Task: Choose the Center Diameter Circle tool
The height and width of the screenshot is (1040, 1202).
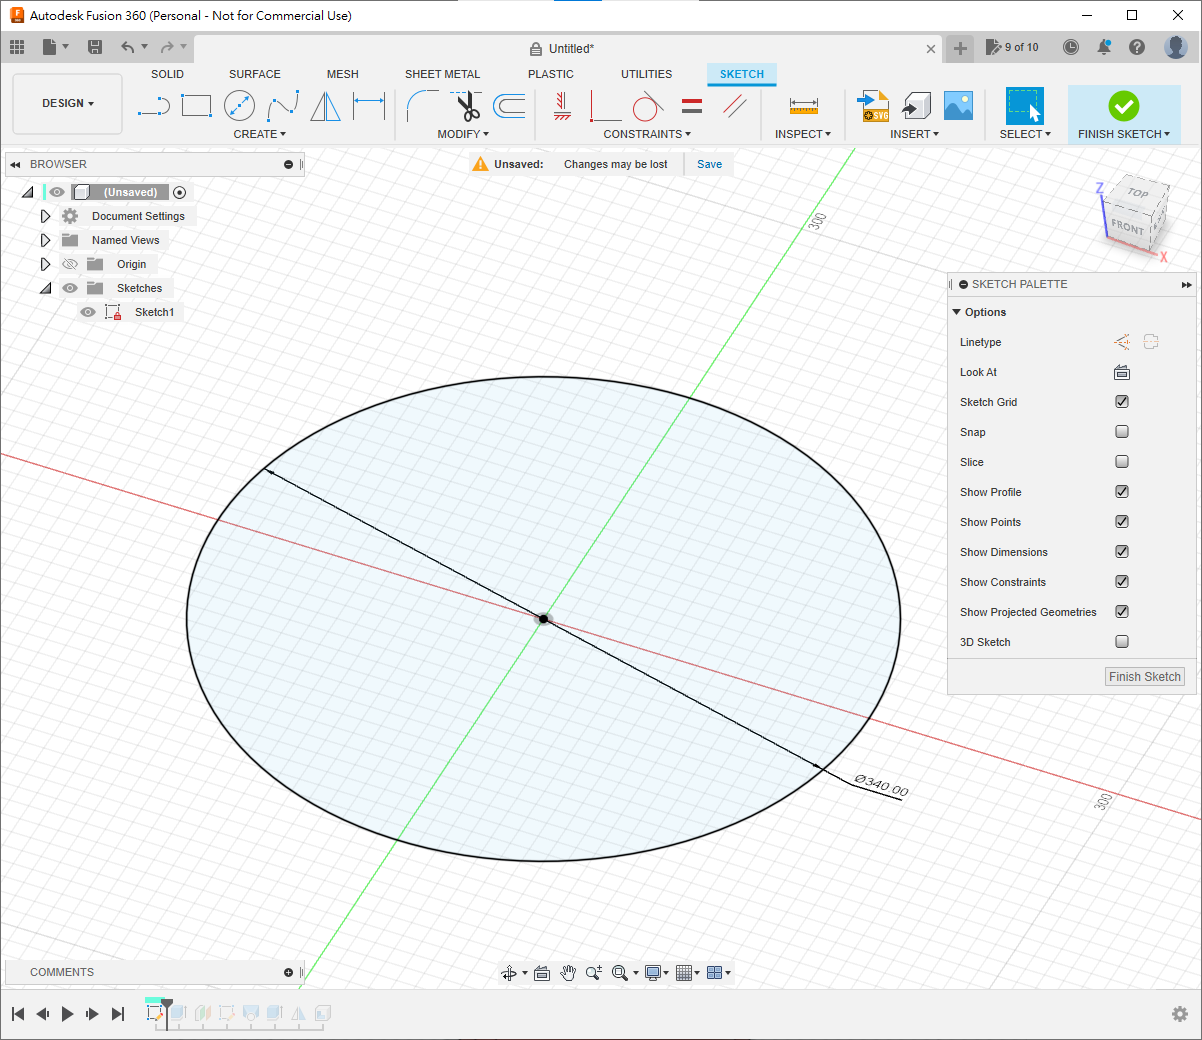Action: [x=239, y=106]
